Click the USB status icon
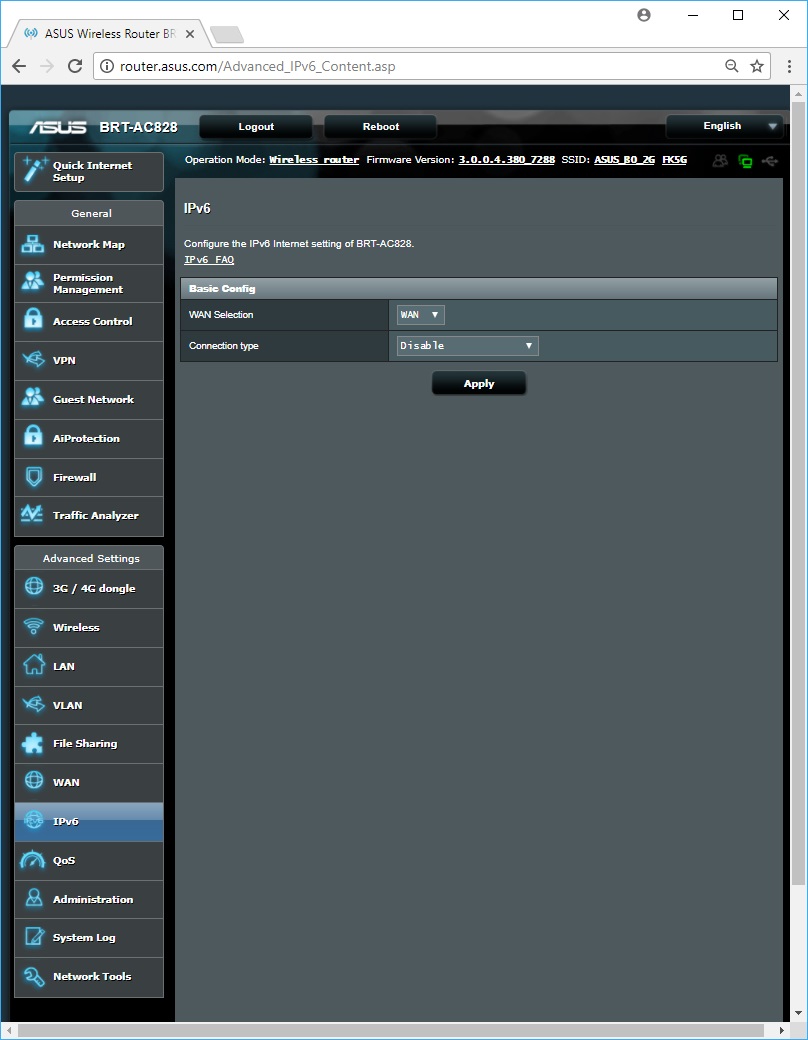The image size is (808, 1040). pyautogui.click(x=768, y=160)
